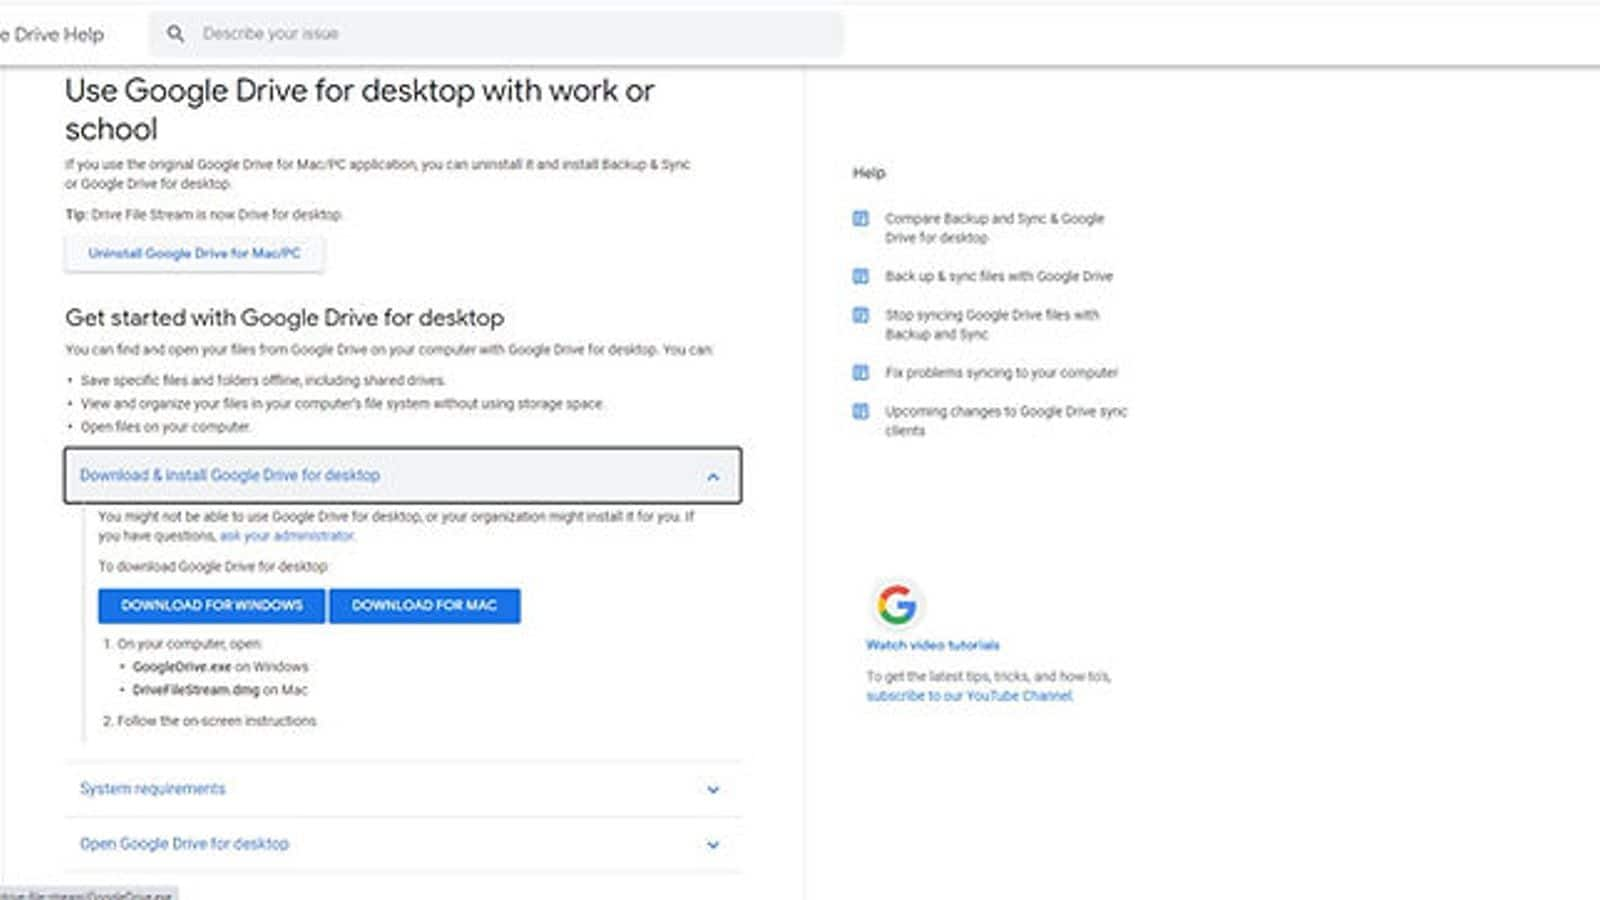Click the search magnifier icon
Viewport: 1600px width, 900px height.
175,34
